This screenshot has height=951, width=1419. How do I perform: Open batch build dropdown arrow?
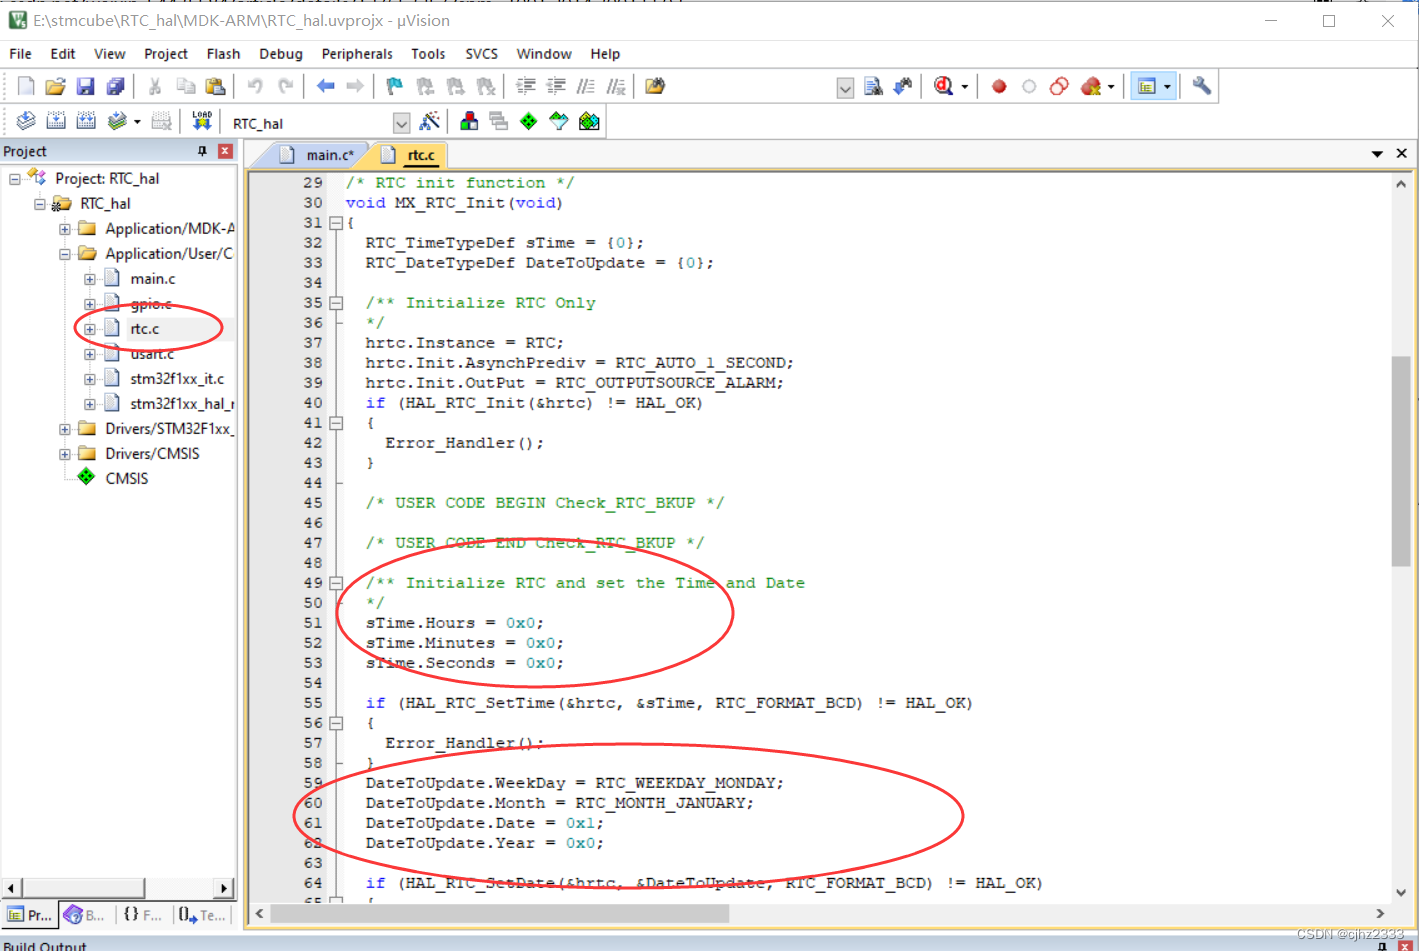pyautogui.click(x=137, y=122)
